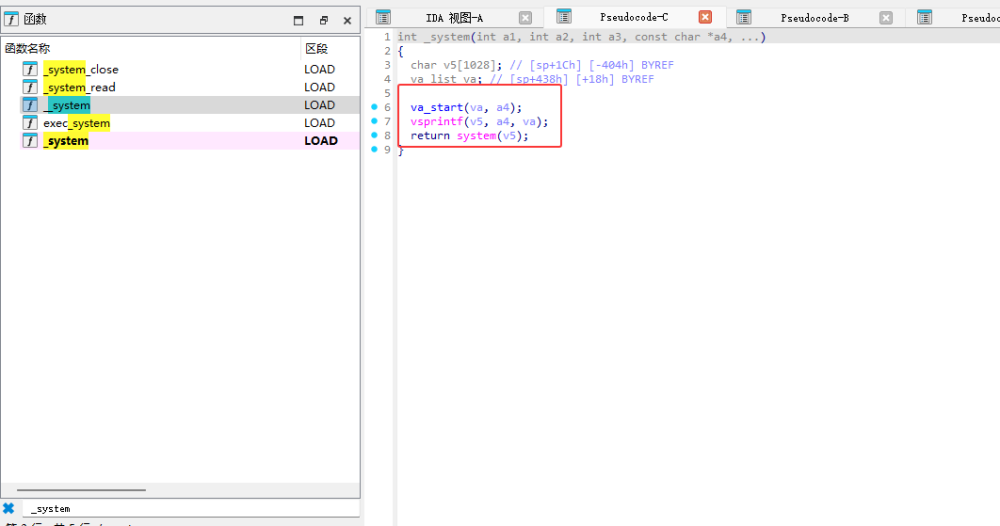Click the Pseudocode-B tab icon
The height and width of the screenshot is (526, 1000).
click(x=744, y=17)
